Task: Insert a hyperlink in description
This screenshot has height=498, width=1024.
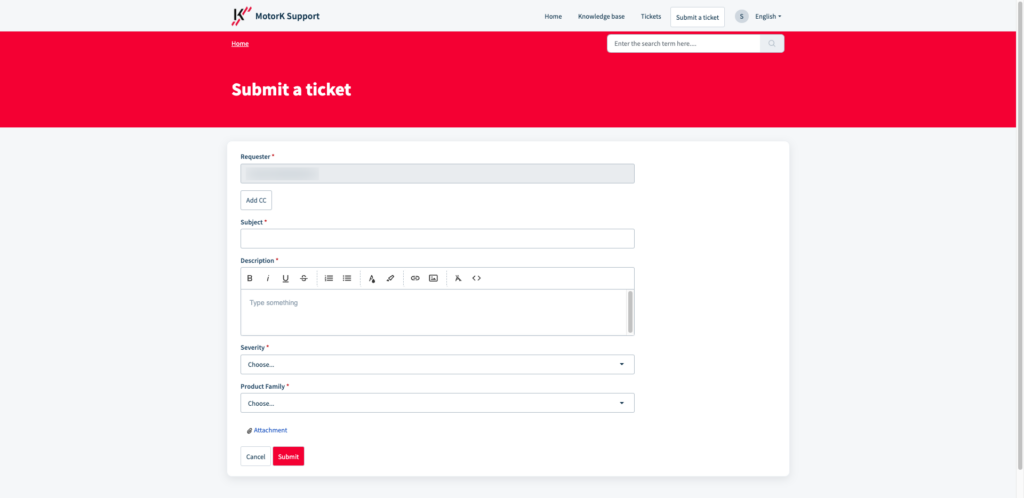Action: point(415,278)
